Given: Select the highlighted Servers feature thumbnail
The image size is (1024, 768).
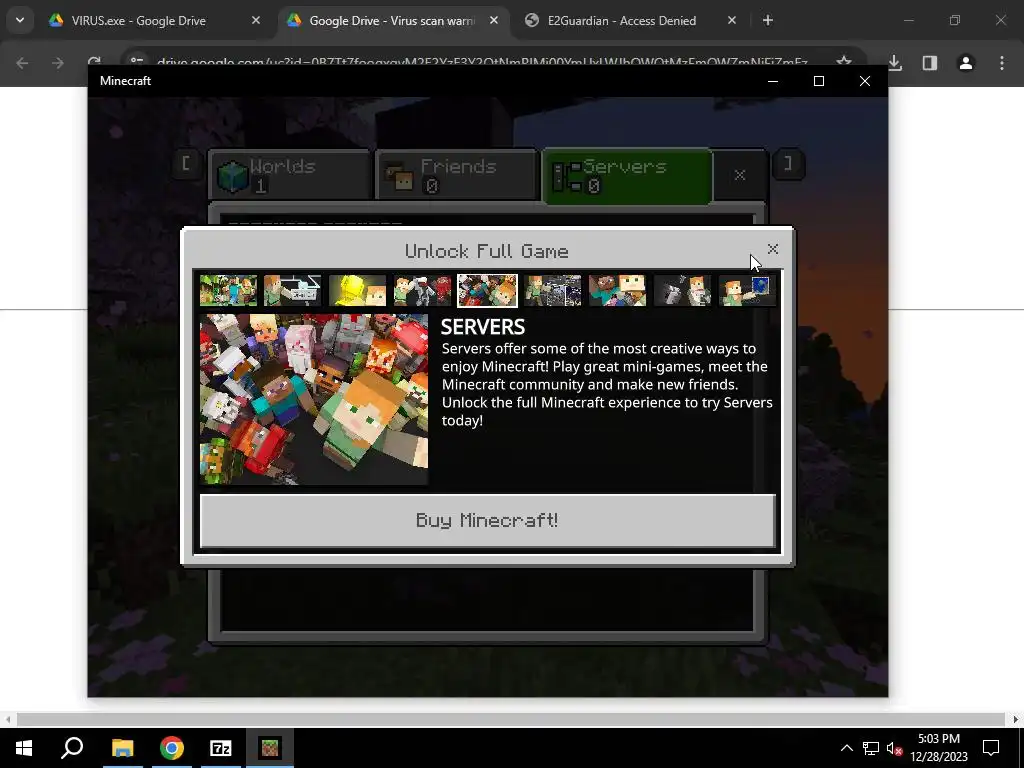Looking at the screenshot, I should pos(487,290).
